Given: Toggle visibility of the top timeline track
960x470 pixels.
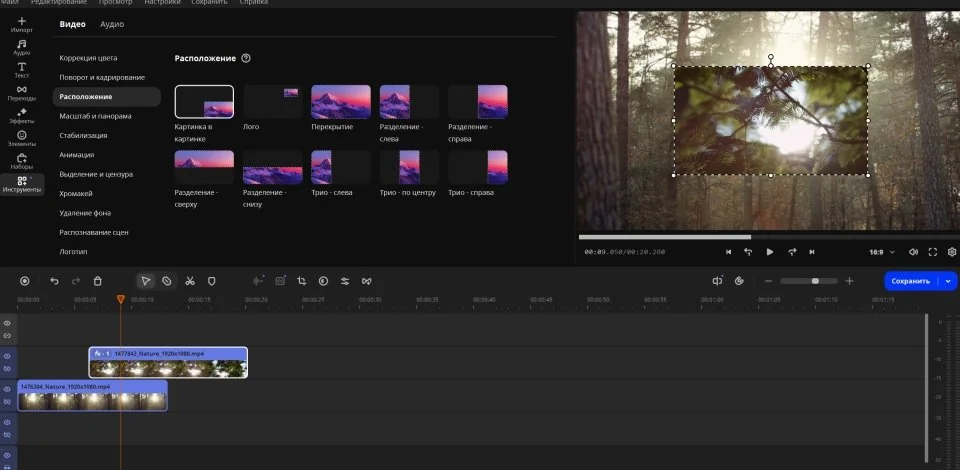Looking at the screenshot, I should click(7, 323).
